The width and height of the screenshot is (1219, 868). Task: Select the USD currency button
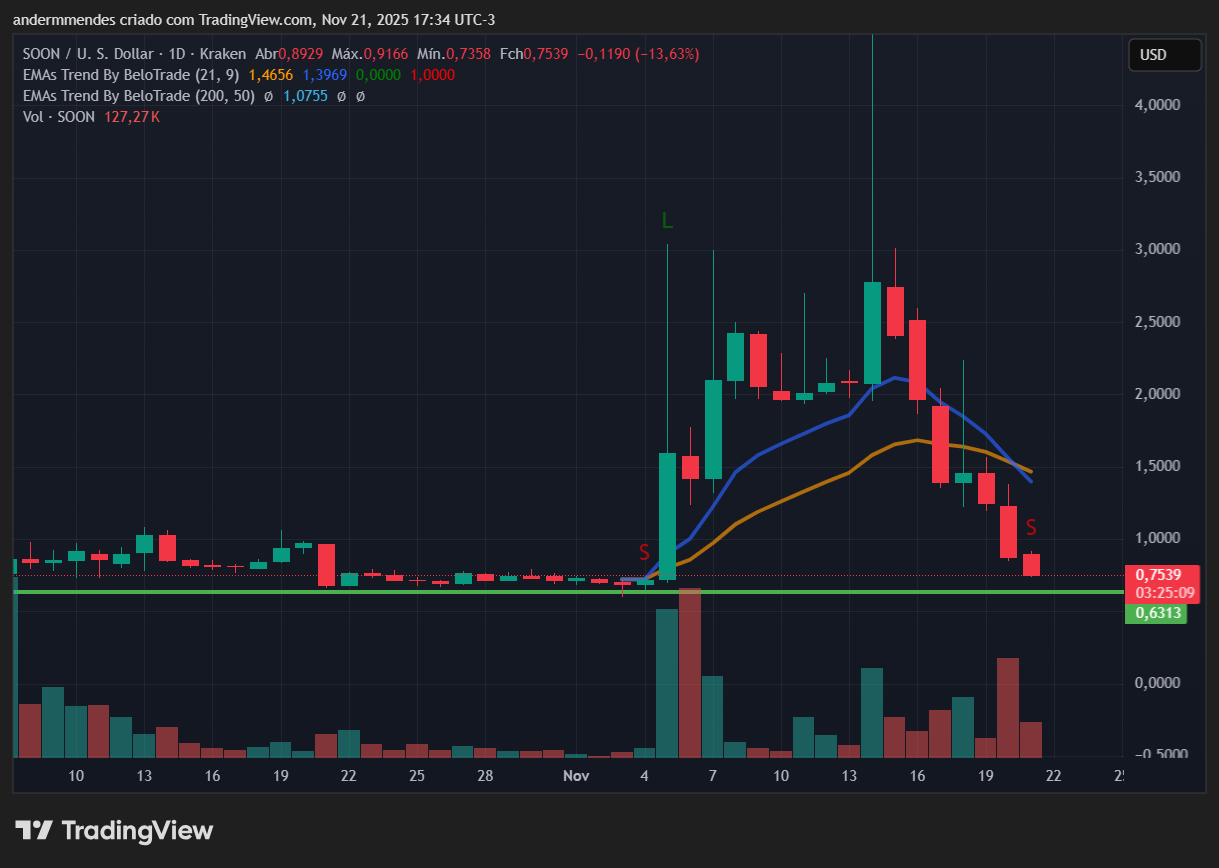[1164, 55]
